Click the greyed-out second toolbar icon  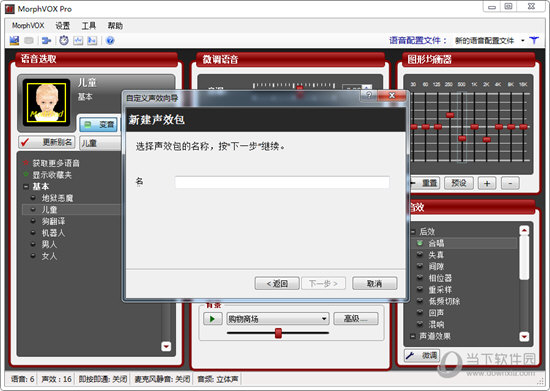29,41
